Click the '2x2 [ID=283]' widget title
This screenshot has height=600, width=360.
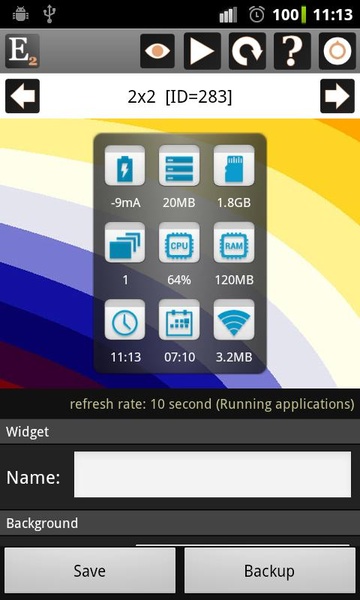180,97
